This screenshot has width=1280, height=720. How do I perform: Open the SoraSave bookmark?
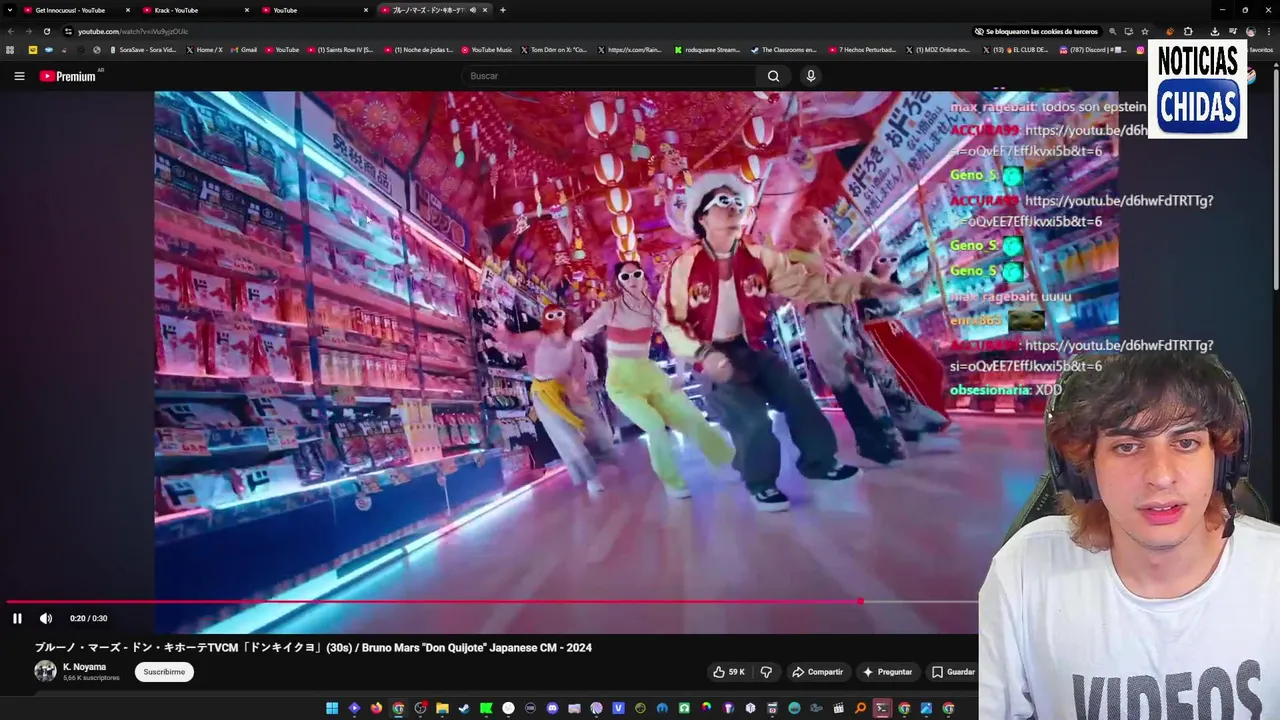[142, 49]
